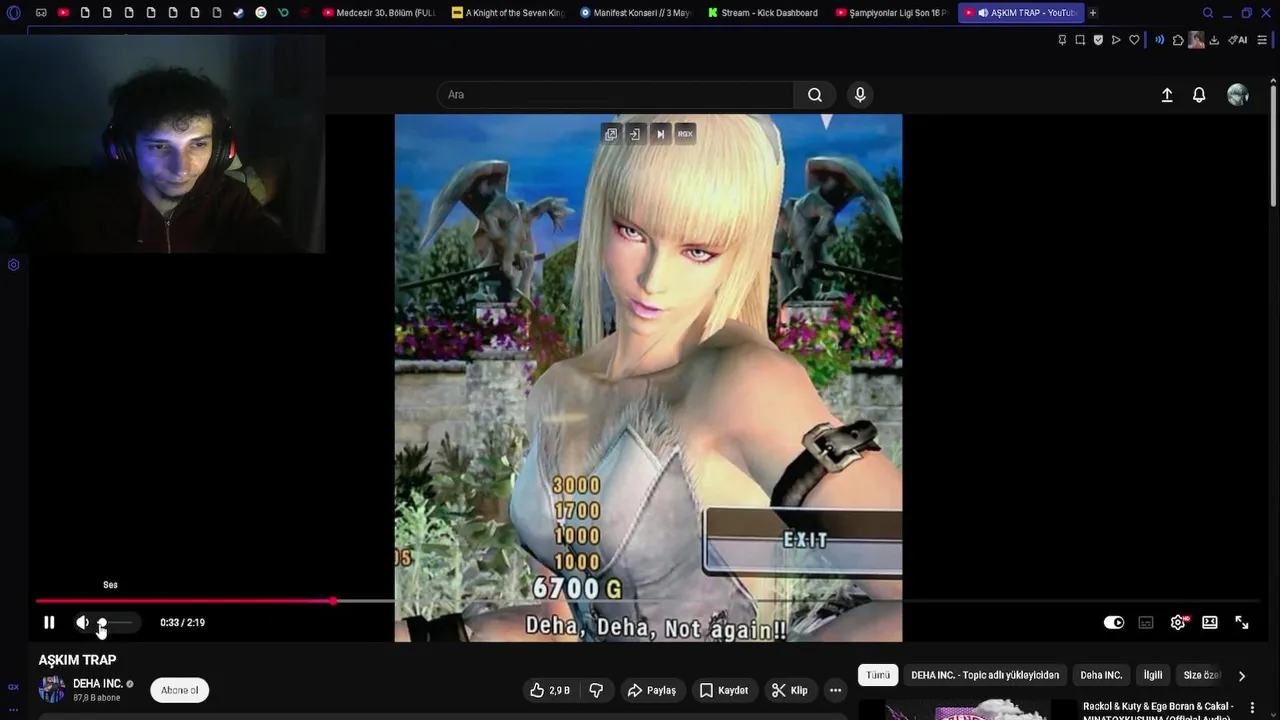Viewport: 1280px width, 720px height.
Task: Click the pin icon in address bar
Action: pos(1062,40)
